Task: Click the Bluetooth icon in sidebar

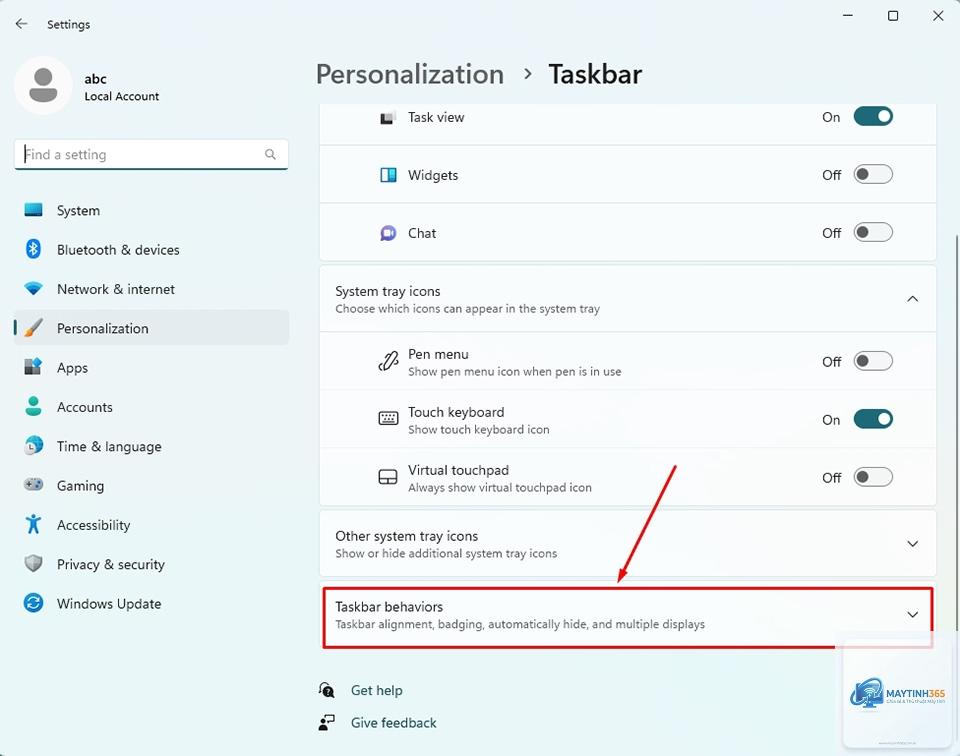Action: coord(33,249)
